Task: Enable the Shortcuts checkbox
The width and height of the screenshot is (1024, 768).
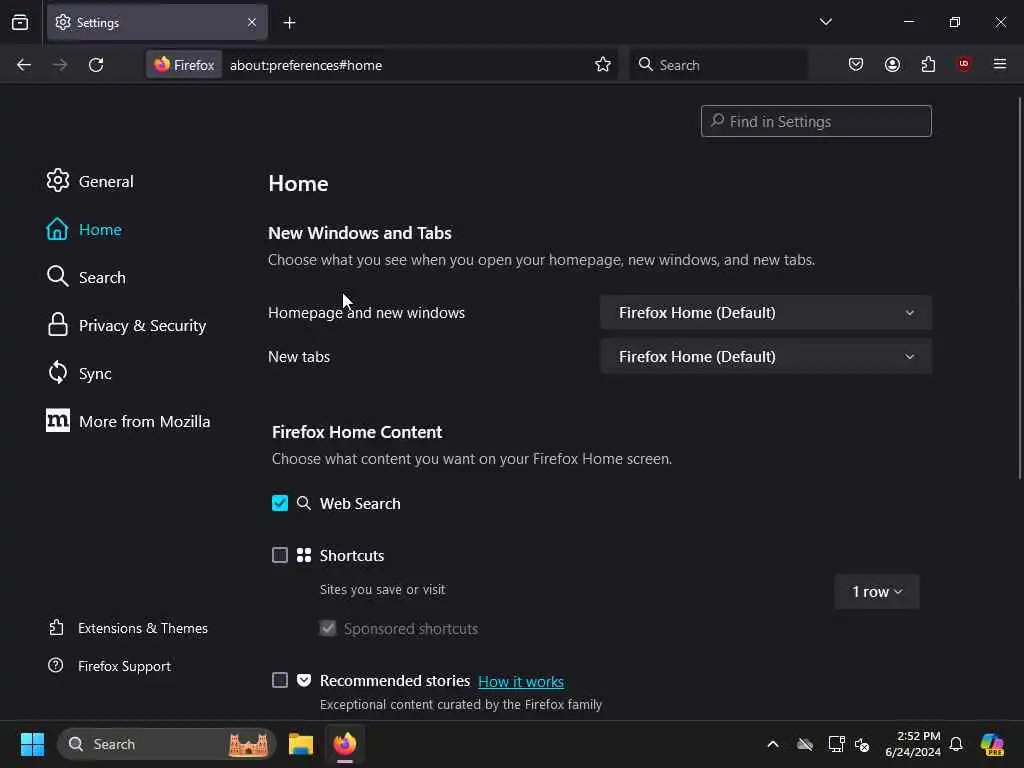Action: click(280, 555)
